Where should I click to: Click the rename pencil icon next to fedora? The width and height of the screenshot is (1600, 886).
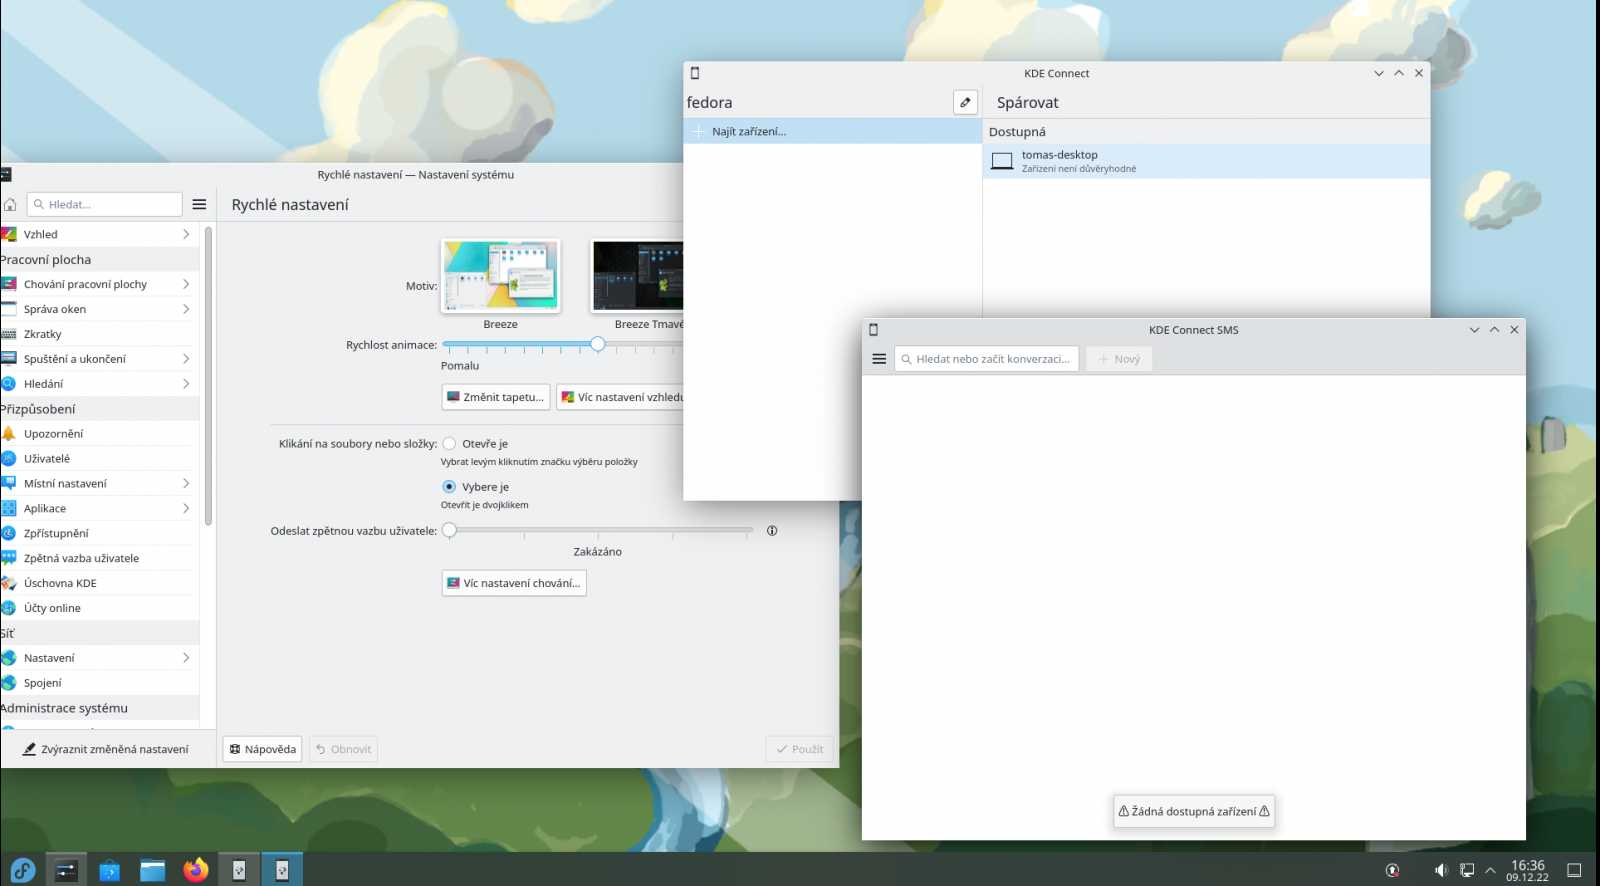click(965, 102)
